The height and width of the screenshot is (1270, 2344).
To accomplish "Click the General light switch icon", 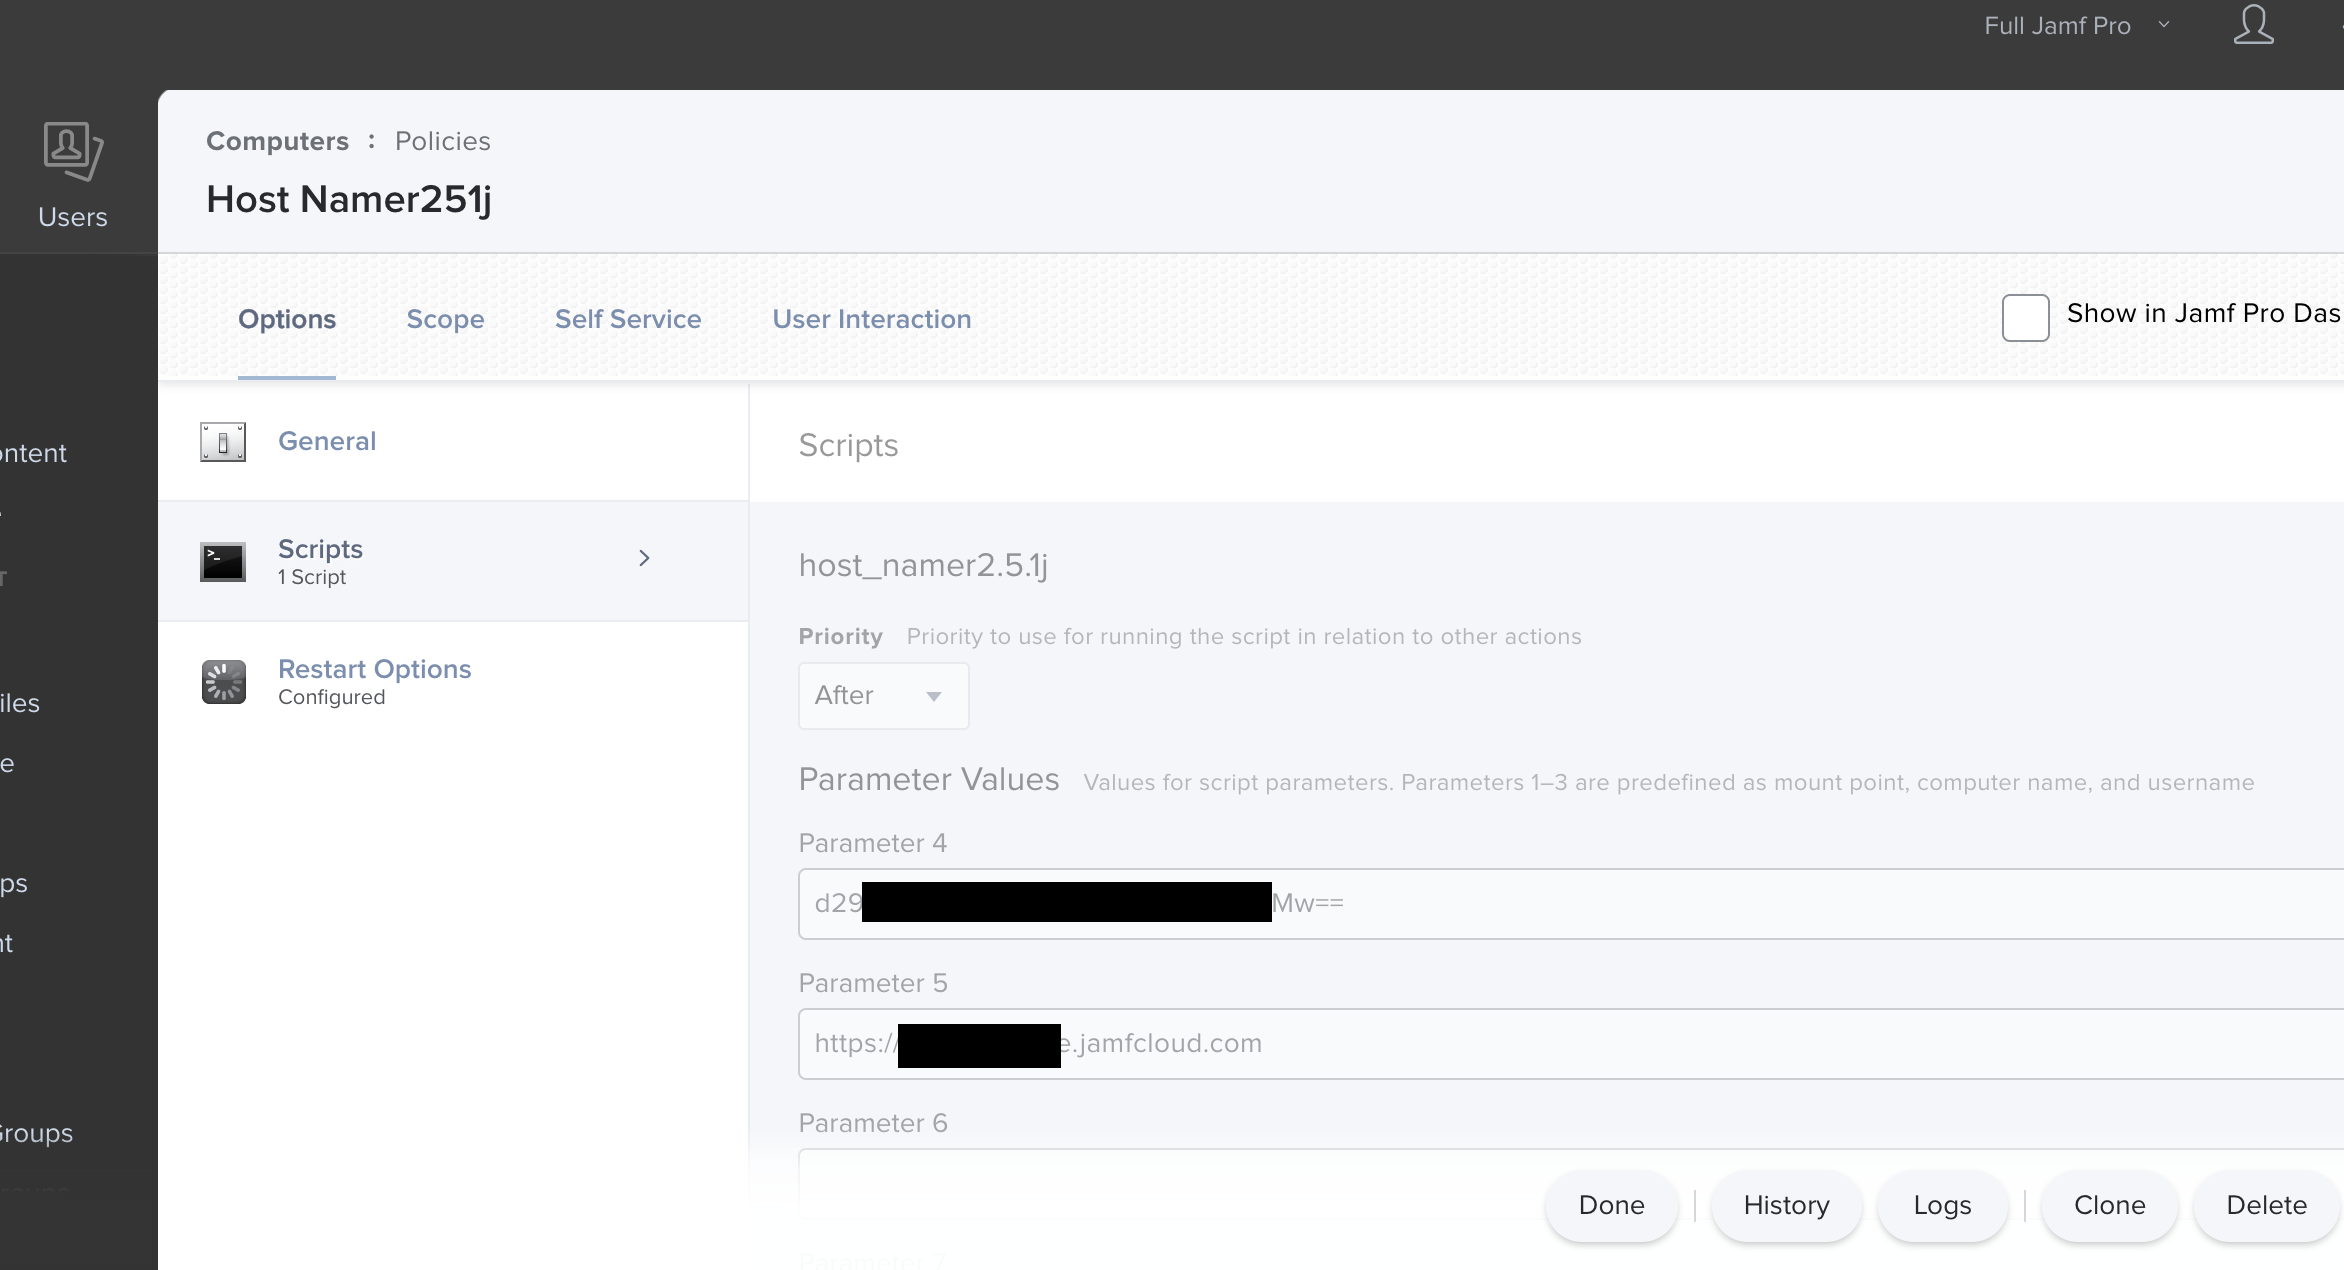I will [x=223, y=441].
